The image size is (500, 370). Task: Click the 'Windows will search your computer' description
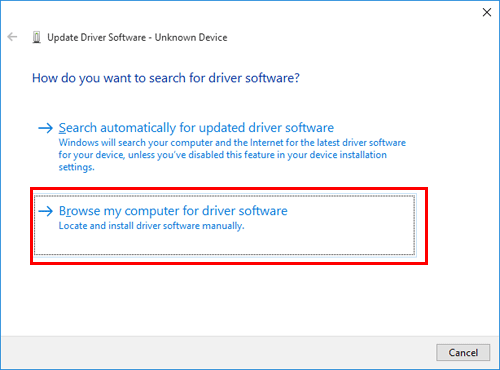tap(232, 155)
